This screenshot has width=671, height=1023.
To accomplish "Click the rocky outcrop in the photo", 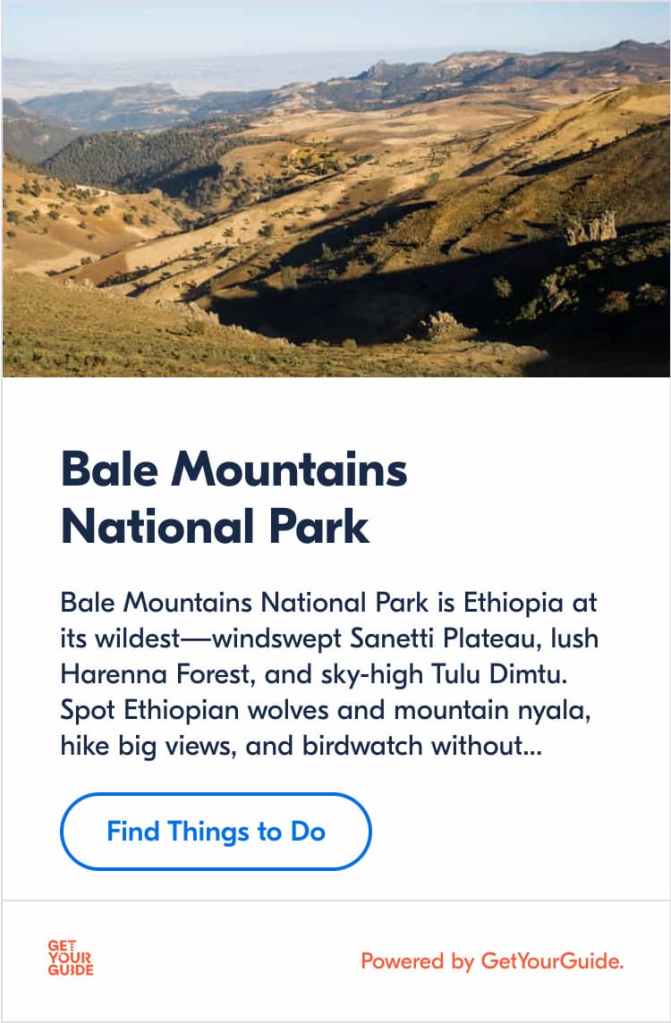I will pos(590,227).
